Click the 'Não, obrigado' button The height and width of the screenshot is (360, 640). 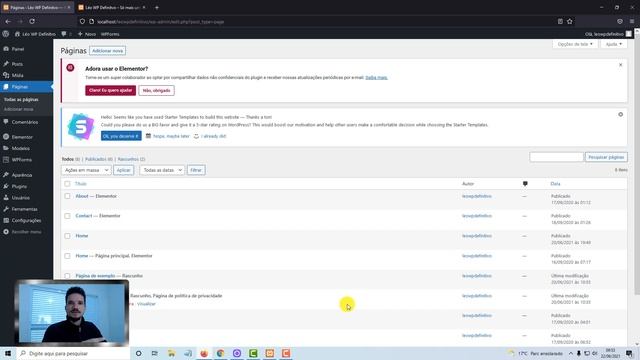tap(156, 90)
